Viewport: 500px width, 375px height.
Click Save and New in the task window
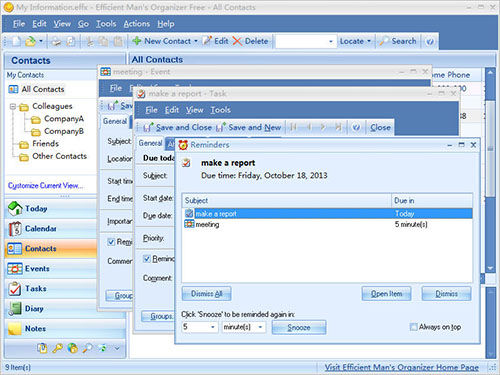[x=249, y=127]
